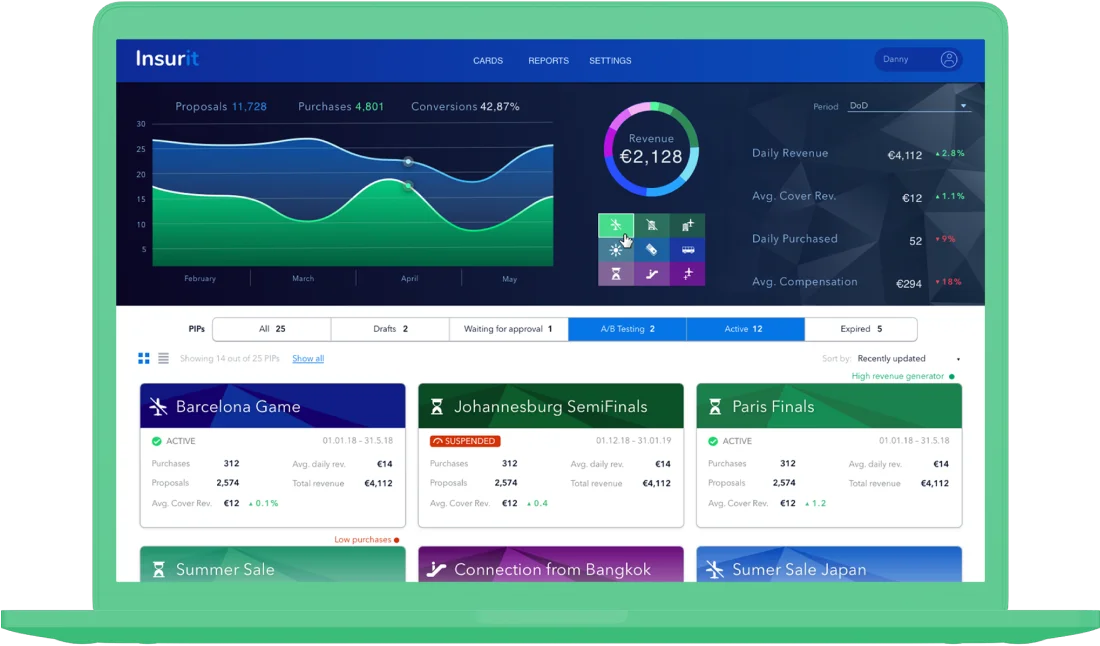Viewport: 1100px width, 646px height.
Task: Select the bus transport category tile
Action: click(x=688, y=250)
